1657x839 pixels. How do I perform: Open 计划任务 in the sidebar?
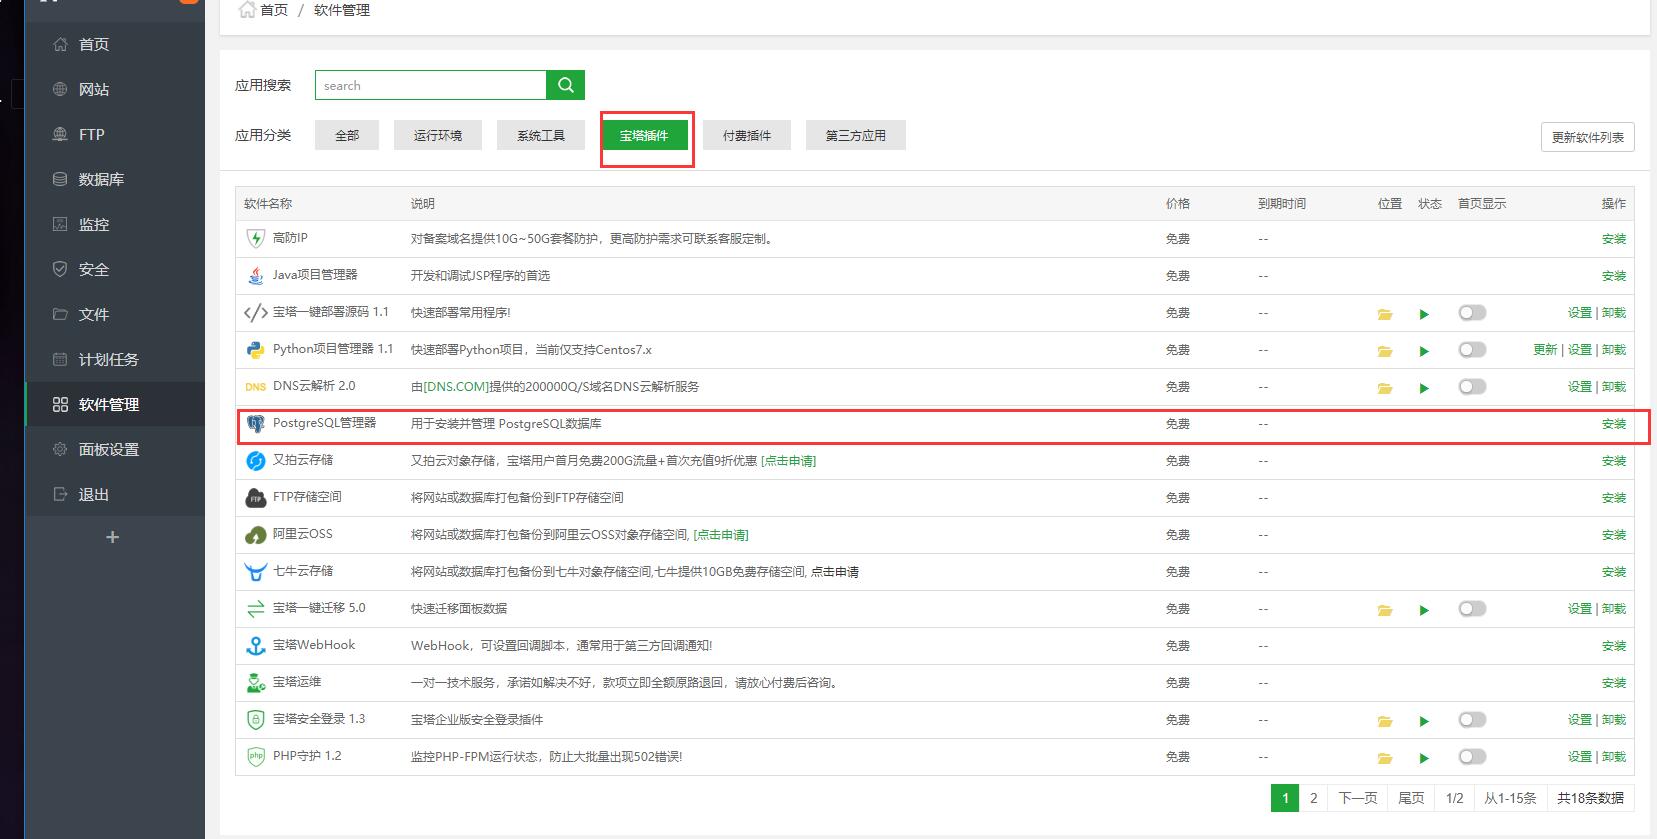115,359
